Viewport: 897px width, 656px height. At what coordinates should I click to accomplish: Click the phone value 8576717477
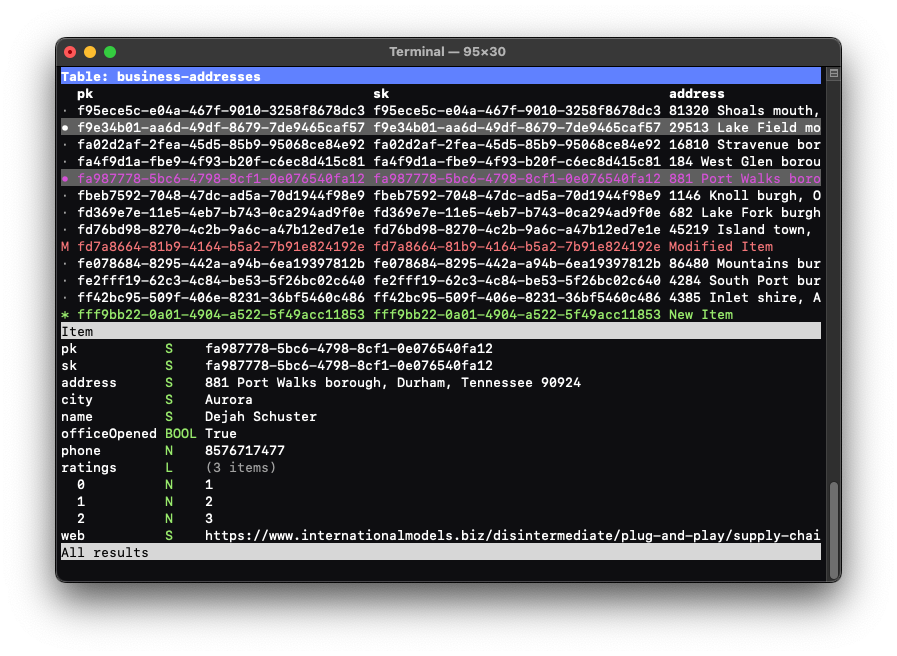[x=245, y=451]
